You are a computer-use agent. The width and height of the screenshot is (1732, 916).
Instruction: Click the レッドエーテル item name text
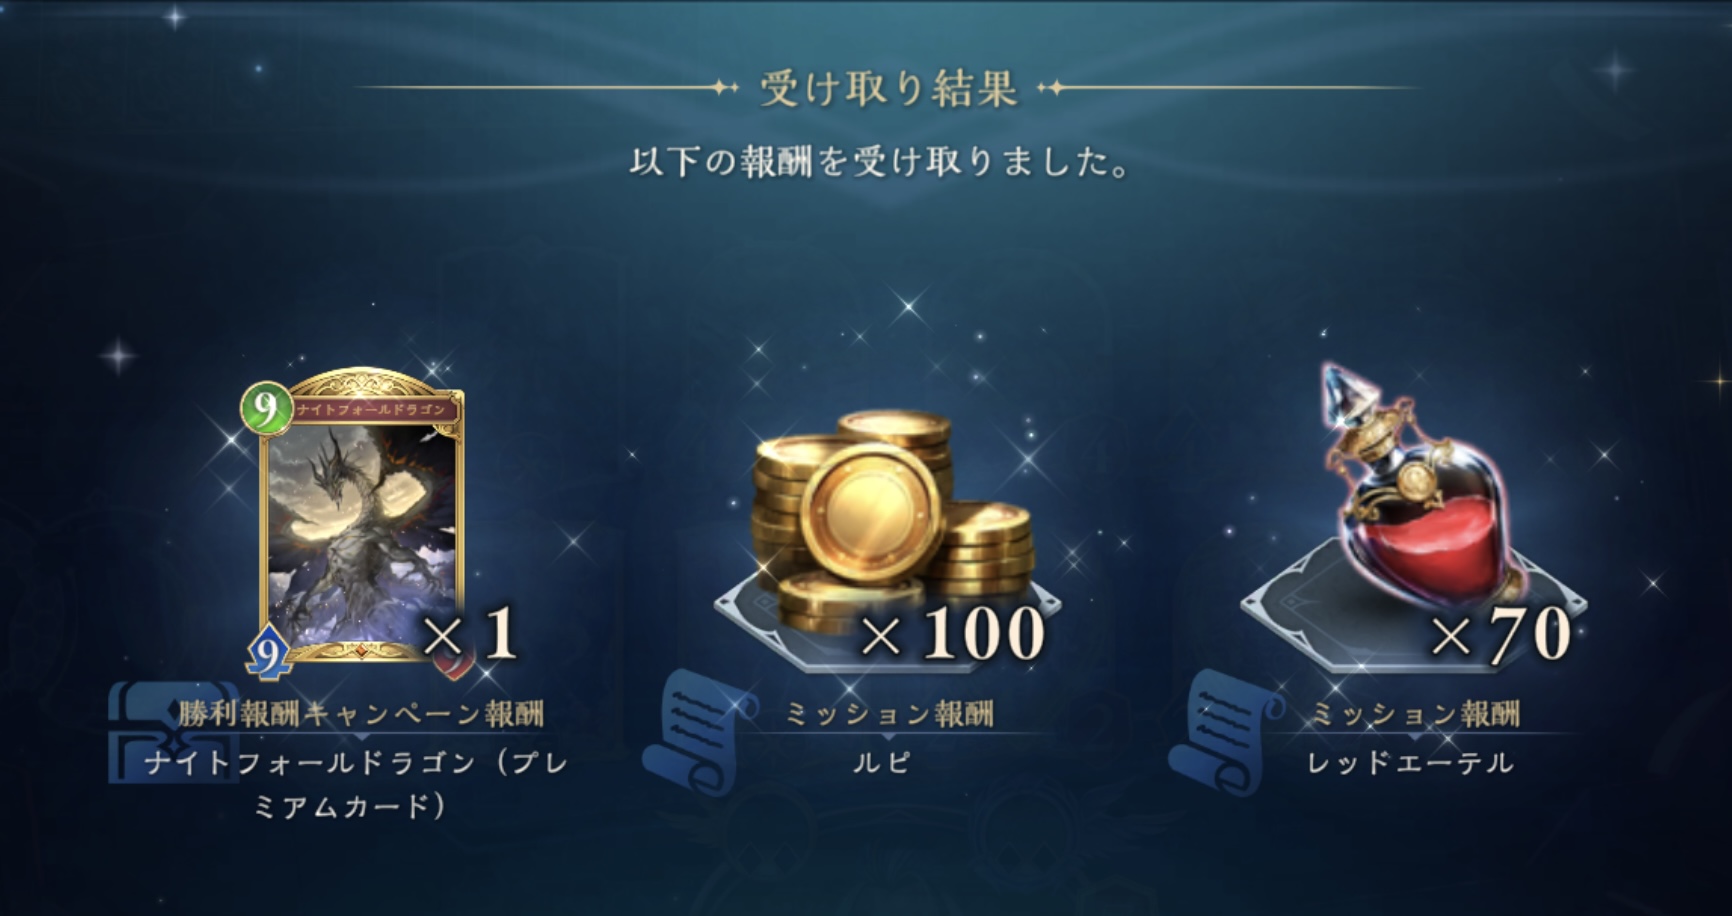[x=1411, y=763]
